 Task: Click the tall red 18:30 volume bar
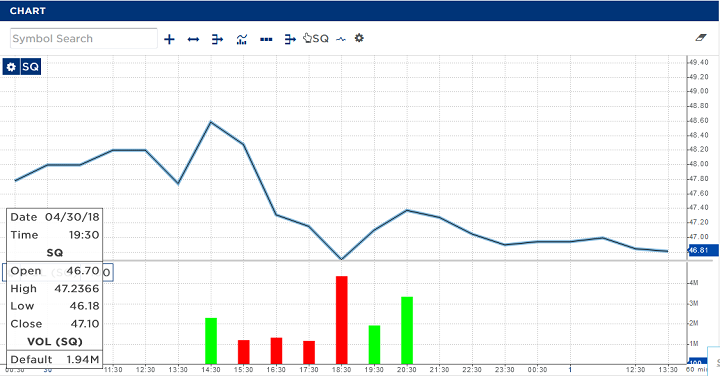pos(342,320)
